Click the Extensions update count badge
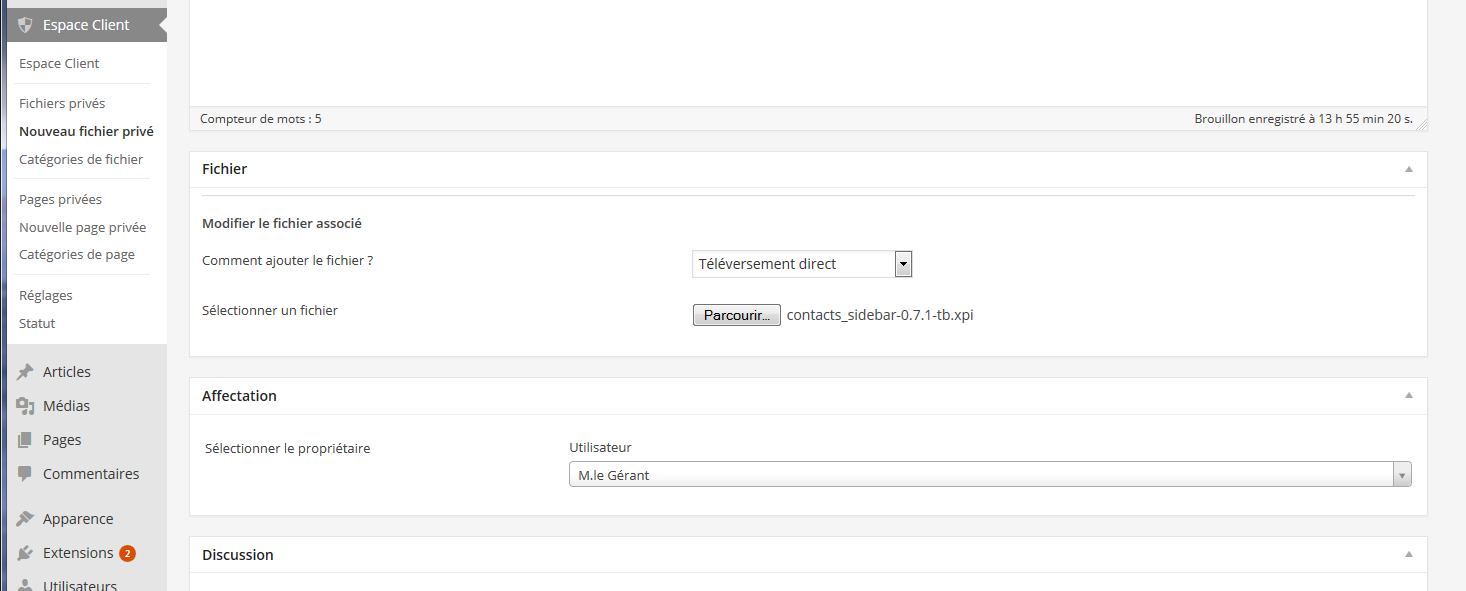1466x591 pixels. 127,553
